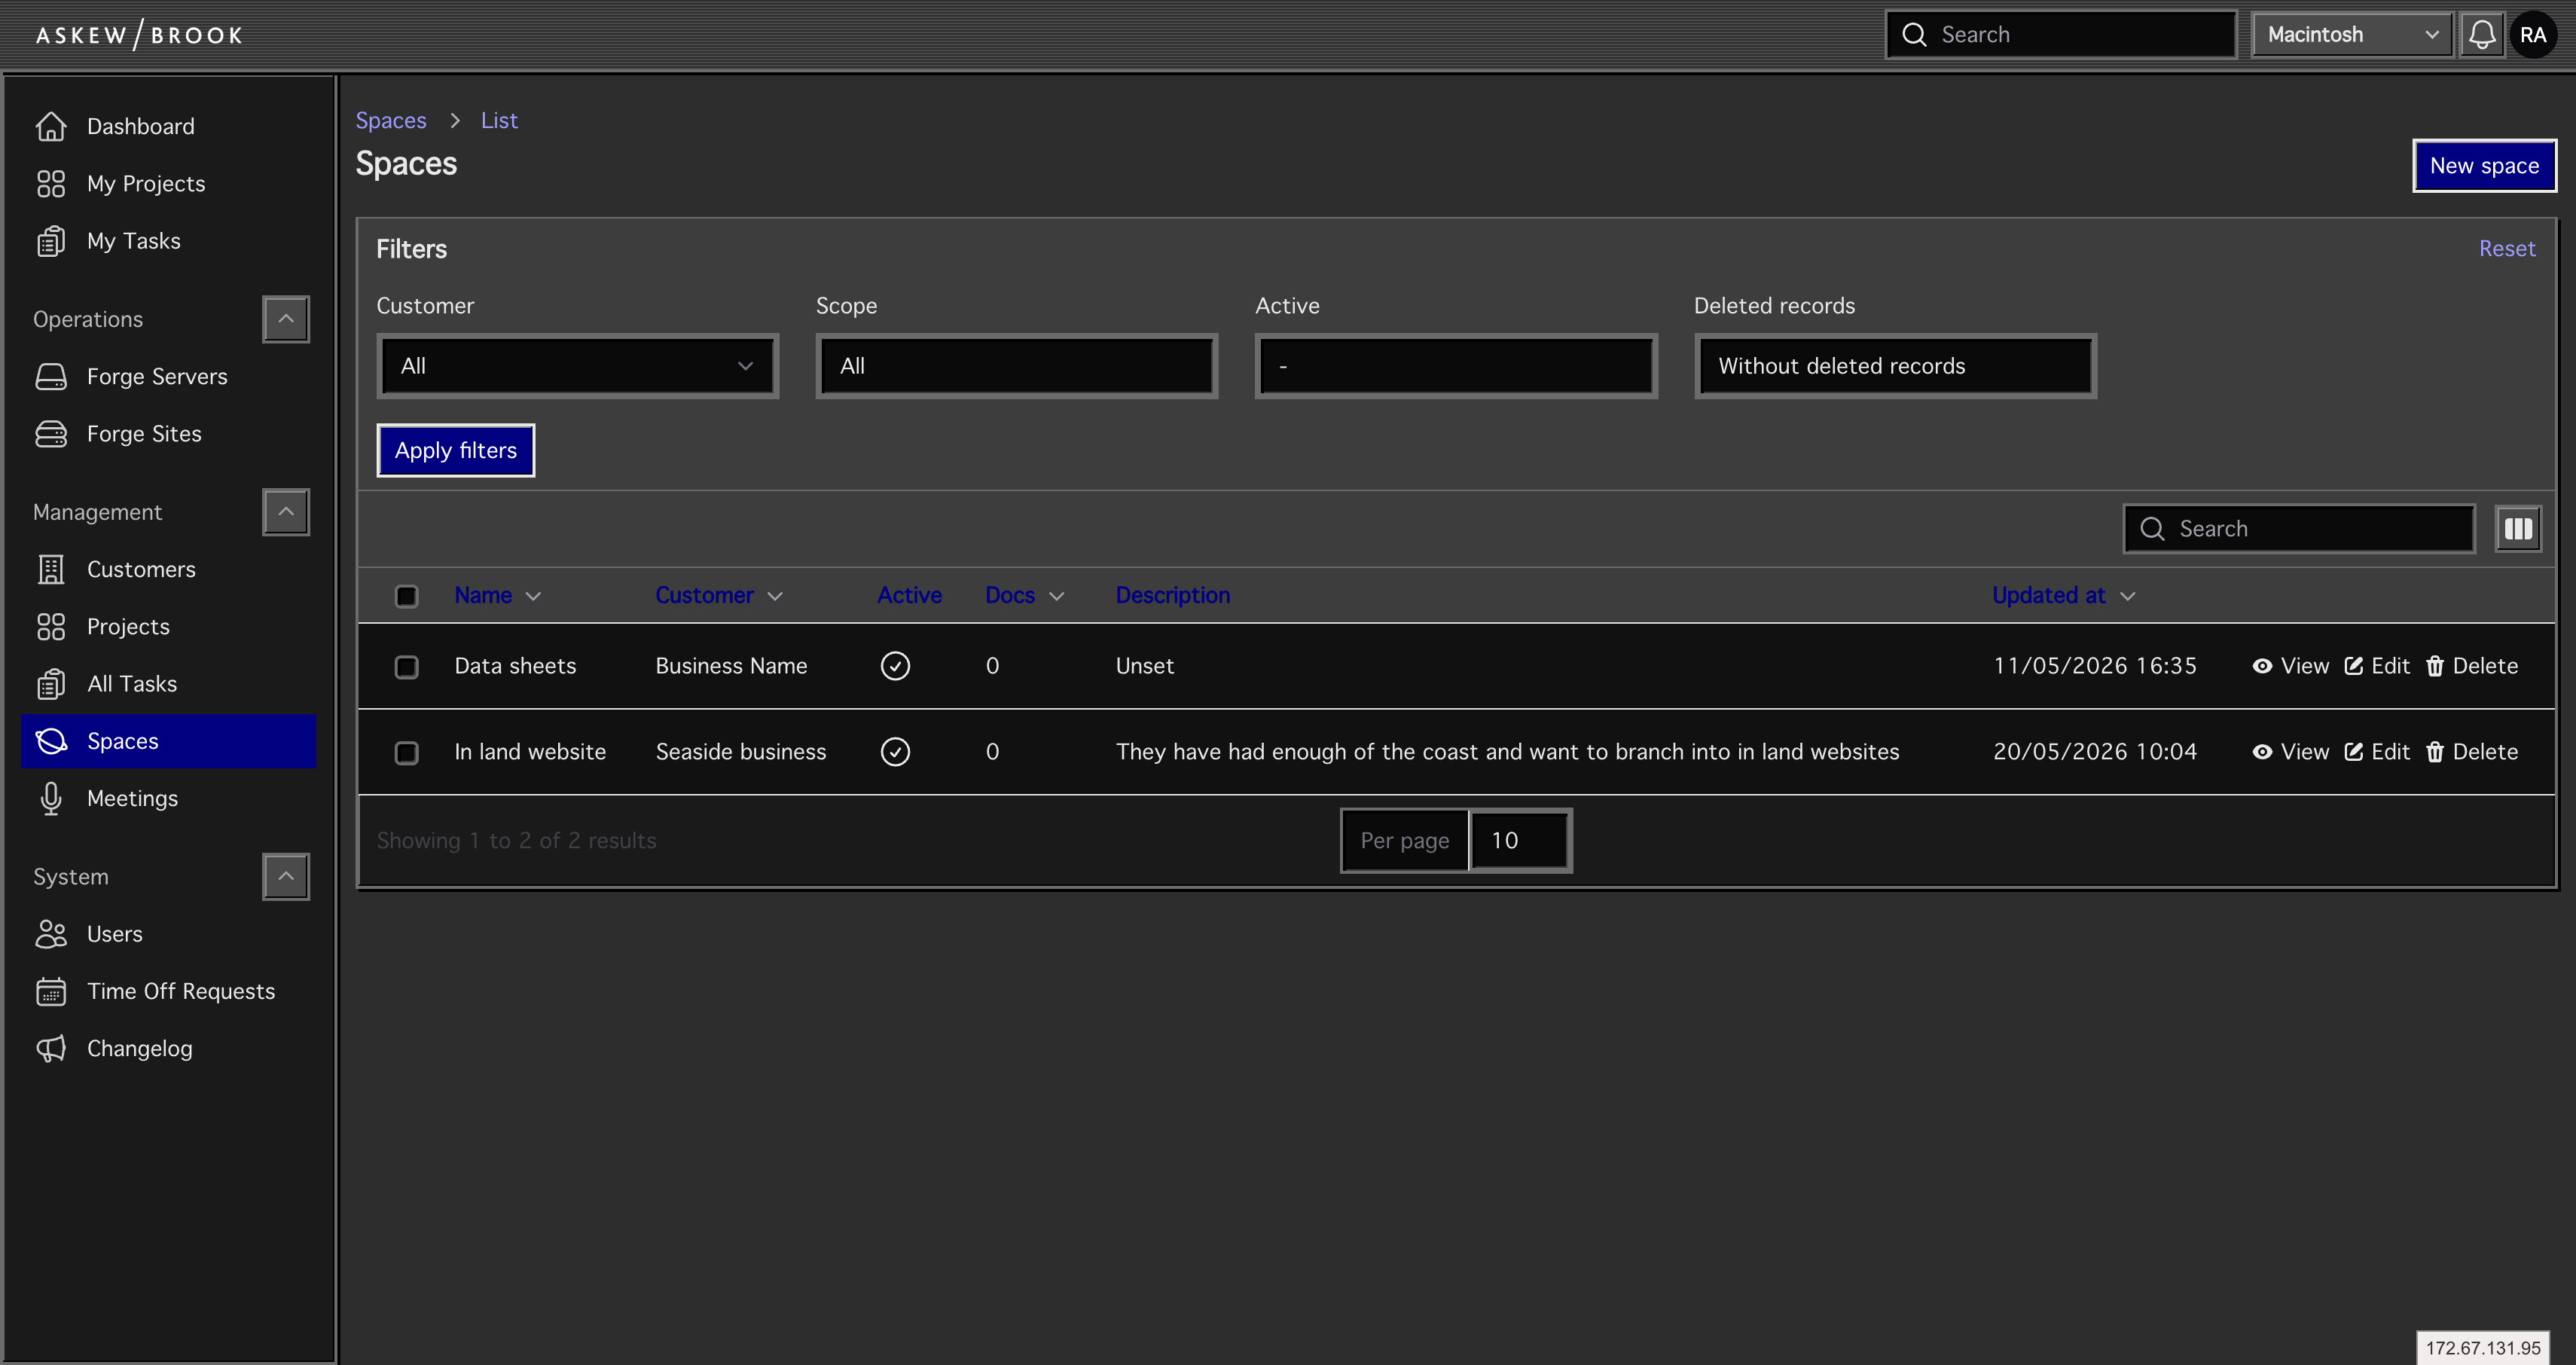Open the Active filter dropdown
The image size is (2576, 1365).
pyautogui.click(x=1456, y=366)
